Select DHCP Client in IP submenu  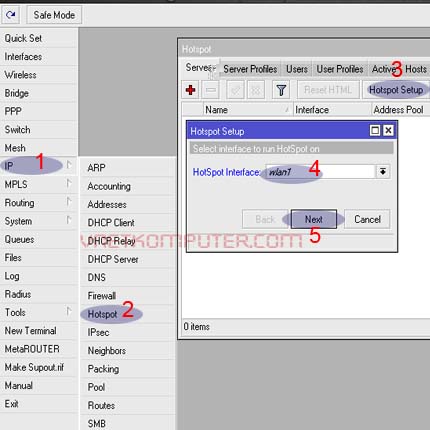[x=128, y=223]
